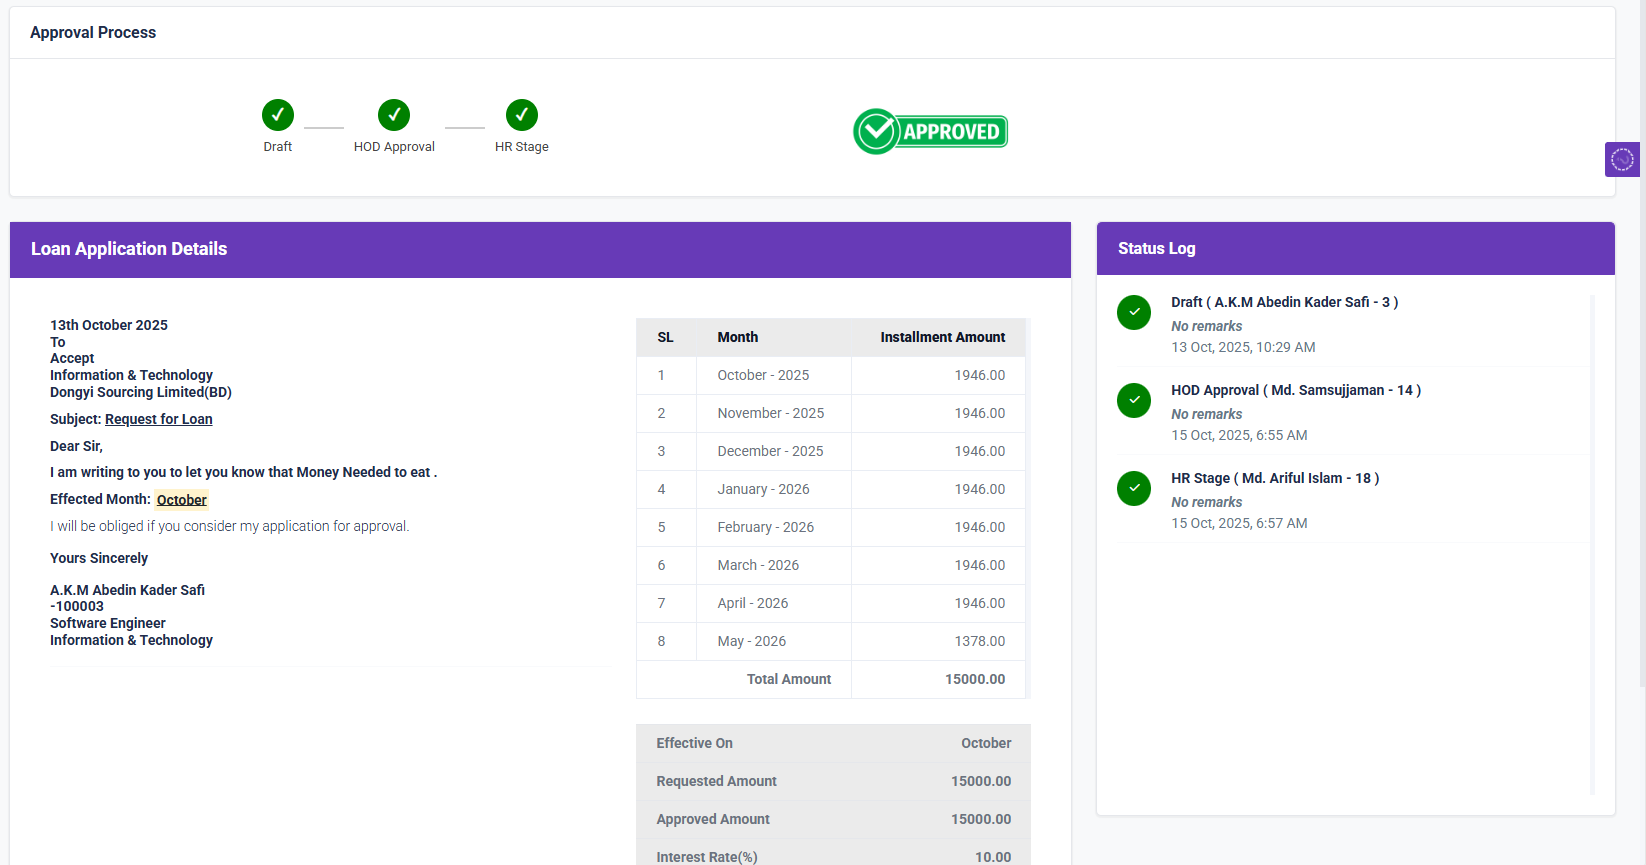Select the Loan Application Details header
Screen dimensions: 1646x865
(129, 249)
